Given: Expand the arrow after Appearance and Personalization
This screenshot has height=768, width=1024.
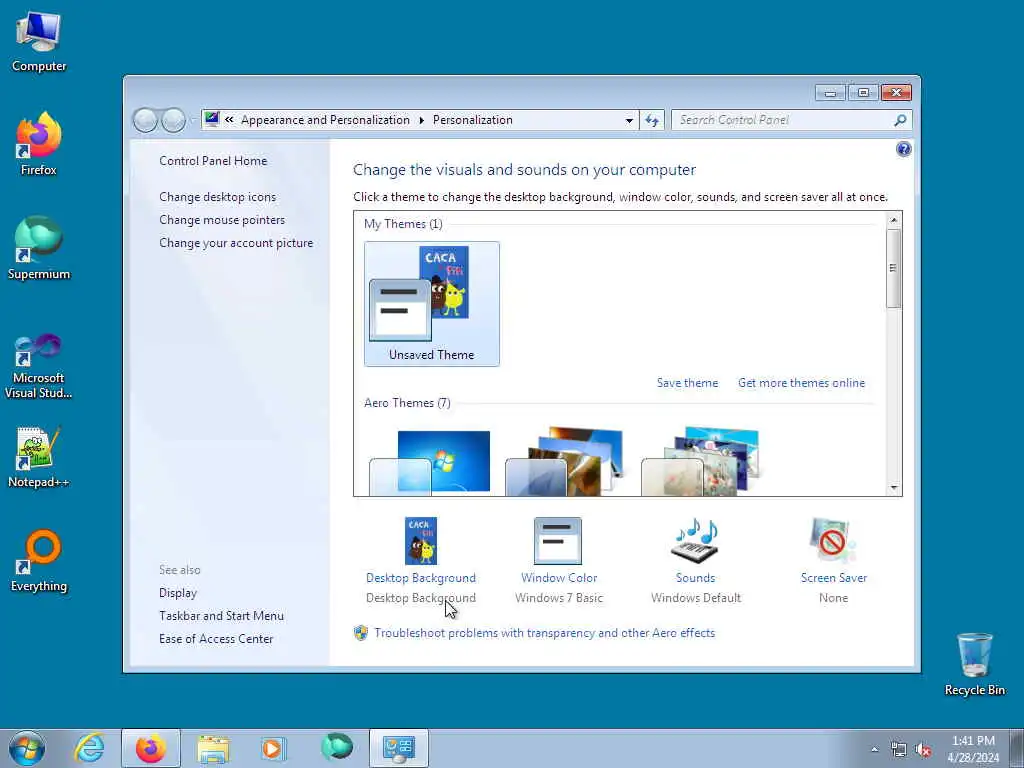Looking at the screenshot, I should pos(421,120).
